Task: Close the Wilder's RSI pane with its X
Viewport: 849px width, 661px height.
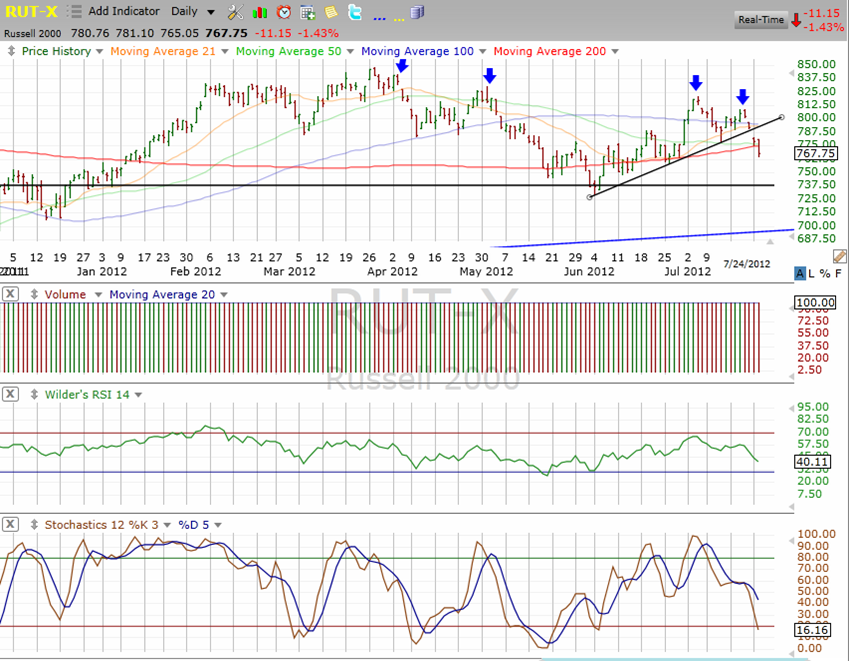Action: pos(10,394)
